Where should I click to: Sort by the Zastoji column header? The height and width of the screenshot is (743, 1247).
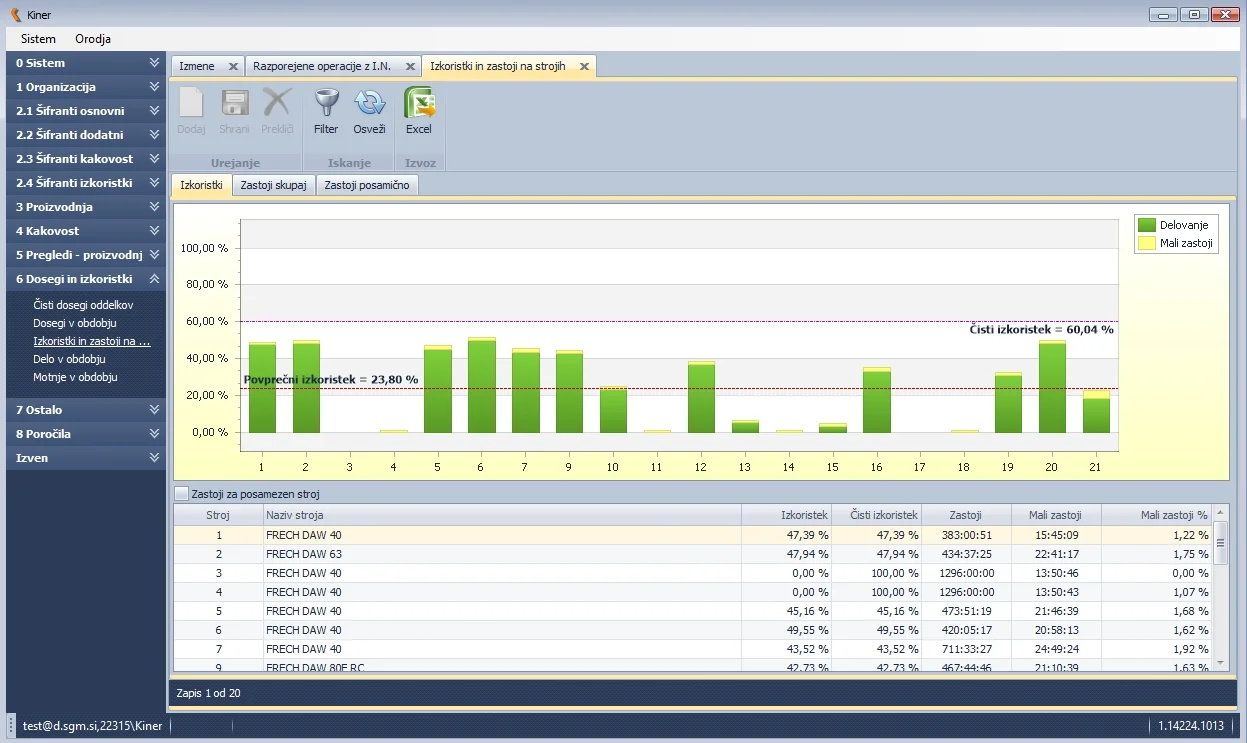[x=966, y=515]
